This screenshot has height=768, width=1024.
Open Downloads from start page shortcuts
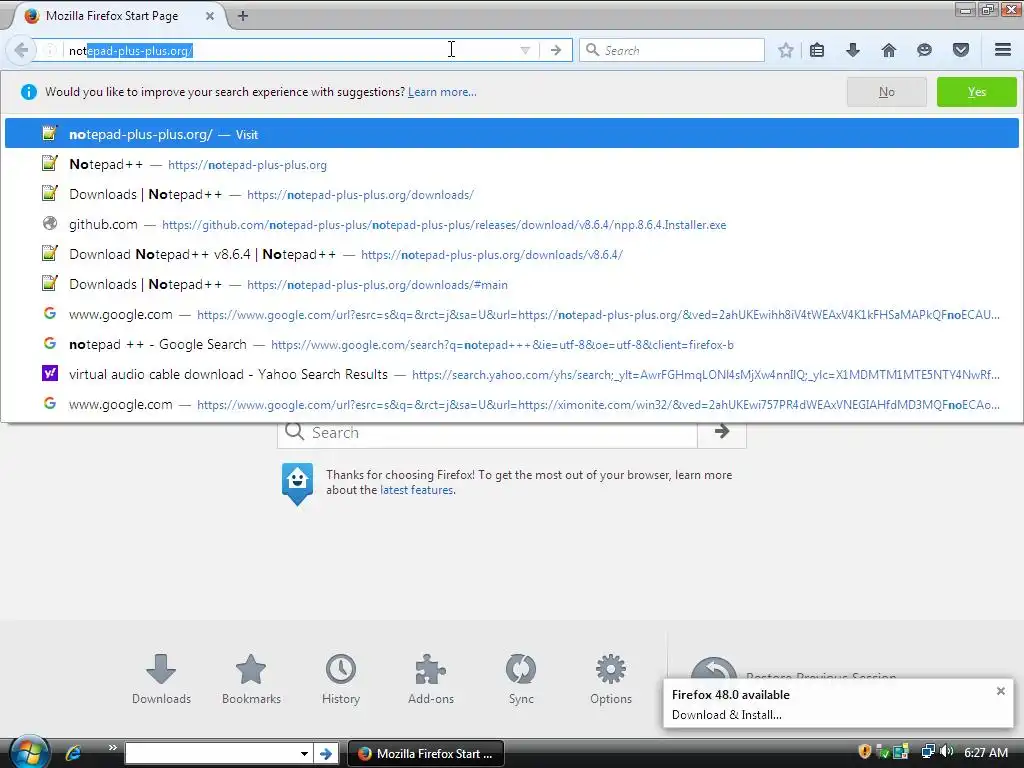pos(161,679)
